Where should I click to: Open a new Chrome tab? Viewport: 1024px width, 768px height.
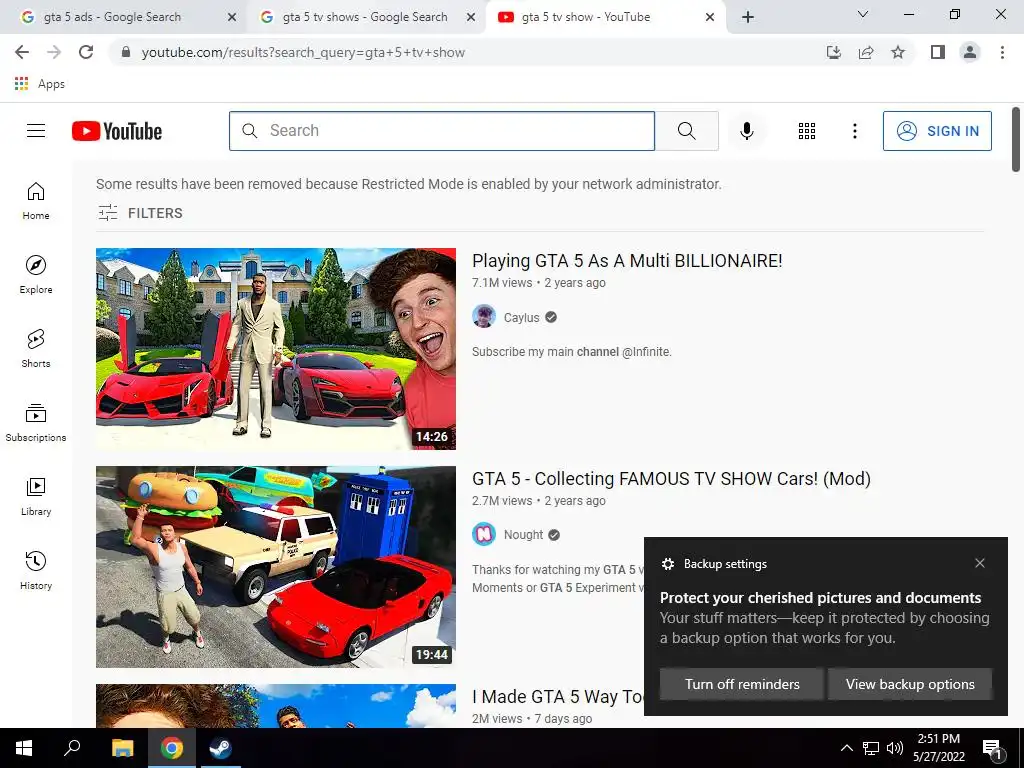748,18
